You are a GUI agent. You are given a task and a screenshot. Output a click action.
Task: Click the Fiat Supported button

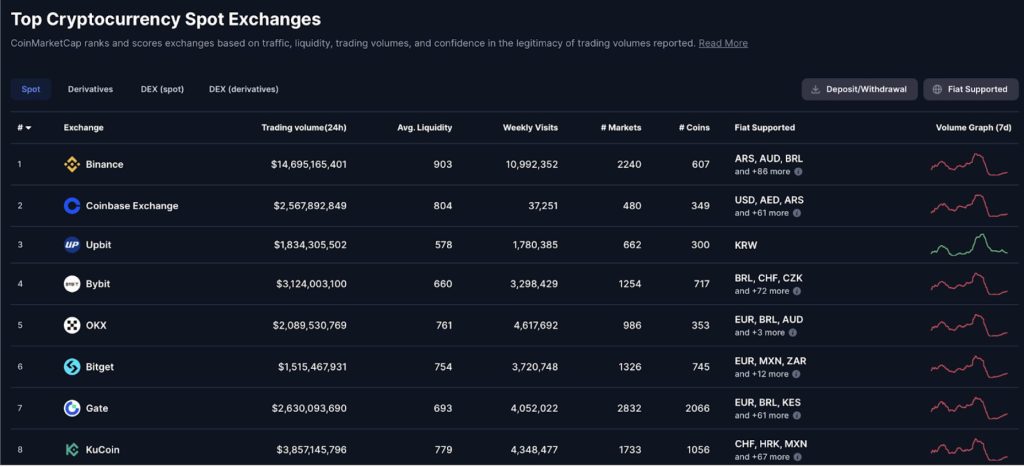(x=970, y=89)
